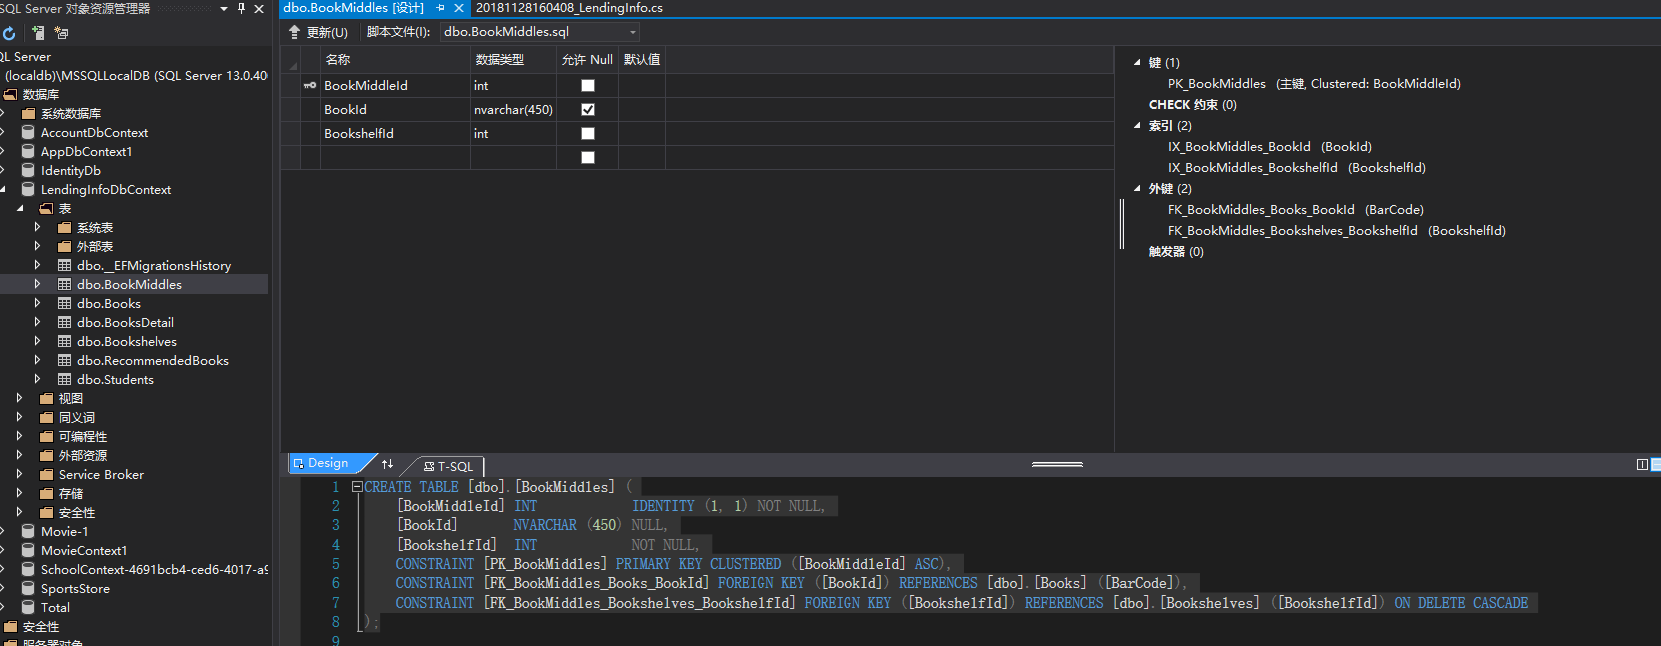1661x646 pixels.
Task: Click the 更新(U) update button
Action: pos(318,32)
